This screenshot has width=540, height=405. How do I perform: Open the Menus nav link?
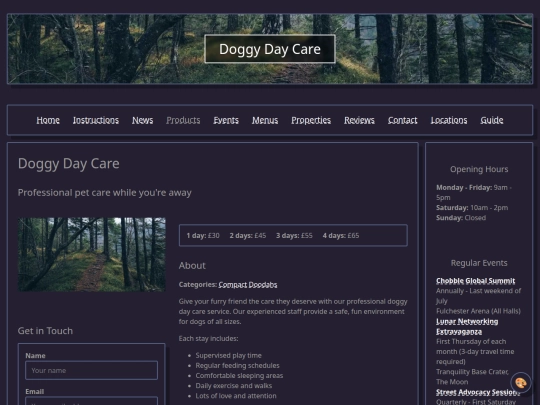coord(265,120)
